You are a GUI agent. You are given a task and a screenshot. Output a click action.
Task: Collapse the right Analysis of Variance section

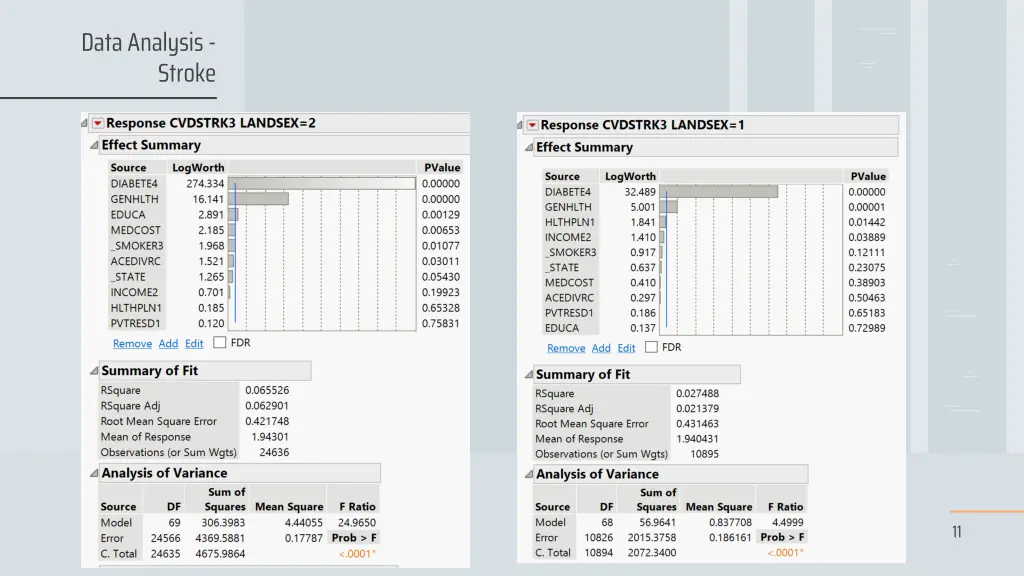coord(529,473)
